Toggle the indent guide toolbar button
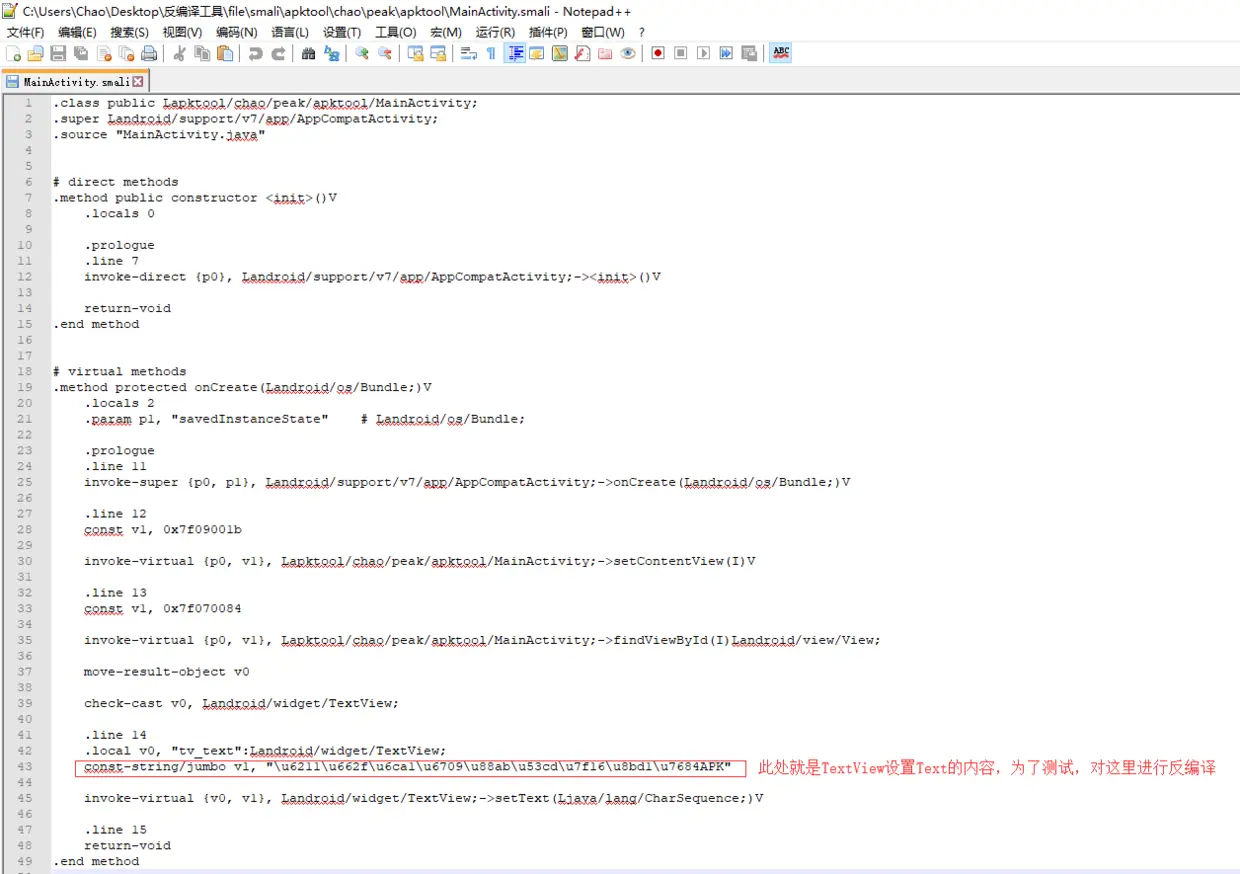 [515, 53]
